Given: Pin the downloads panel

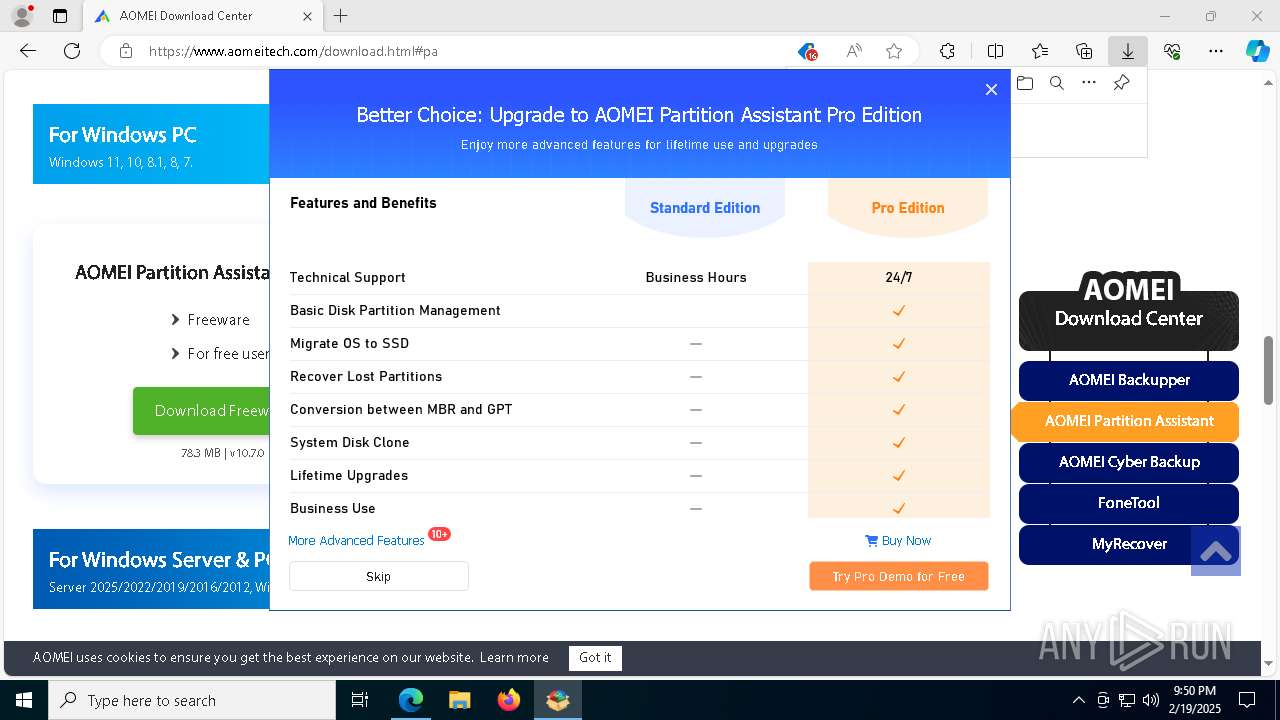Looking at the screenshot, I should tap(1121, 83).
